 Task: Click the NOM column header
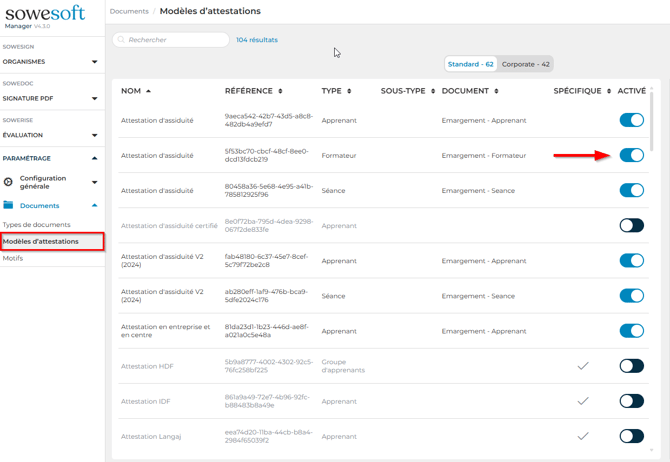[131, 91]
